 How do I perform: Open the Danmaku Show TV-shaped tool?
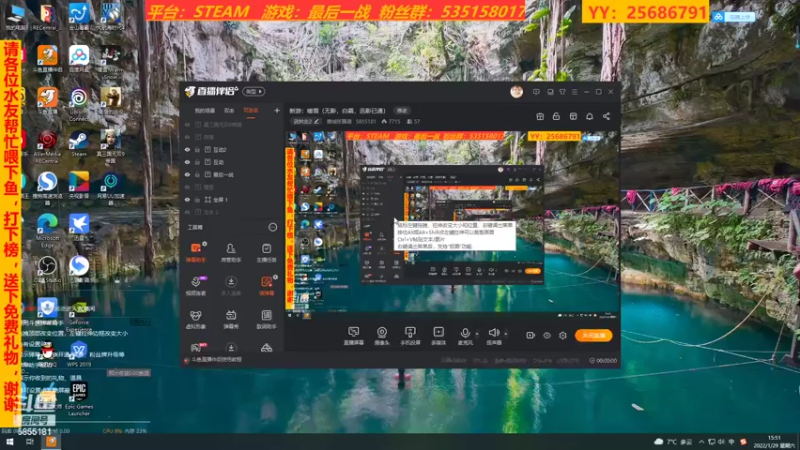231,319
